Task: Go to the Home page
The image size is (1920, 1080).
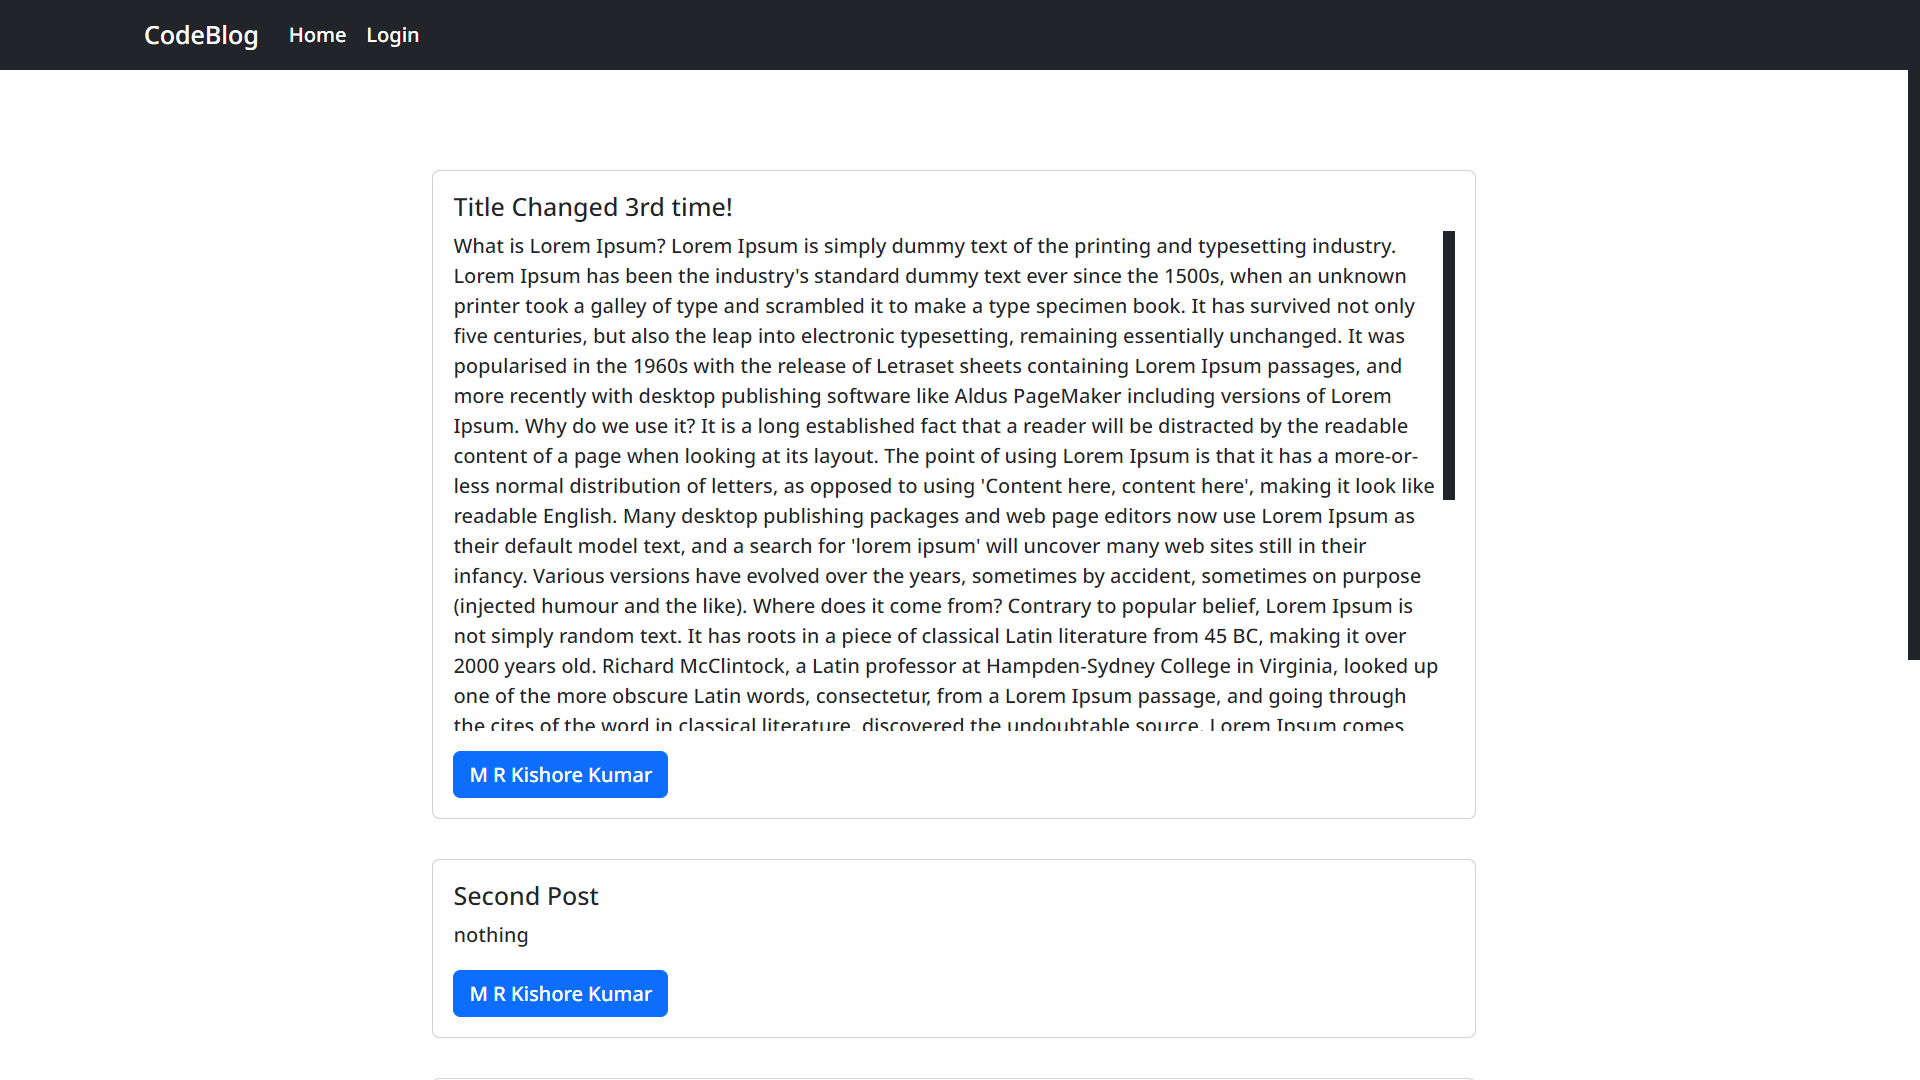Action: tap(317, 35)
